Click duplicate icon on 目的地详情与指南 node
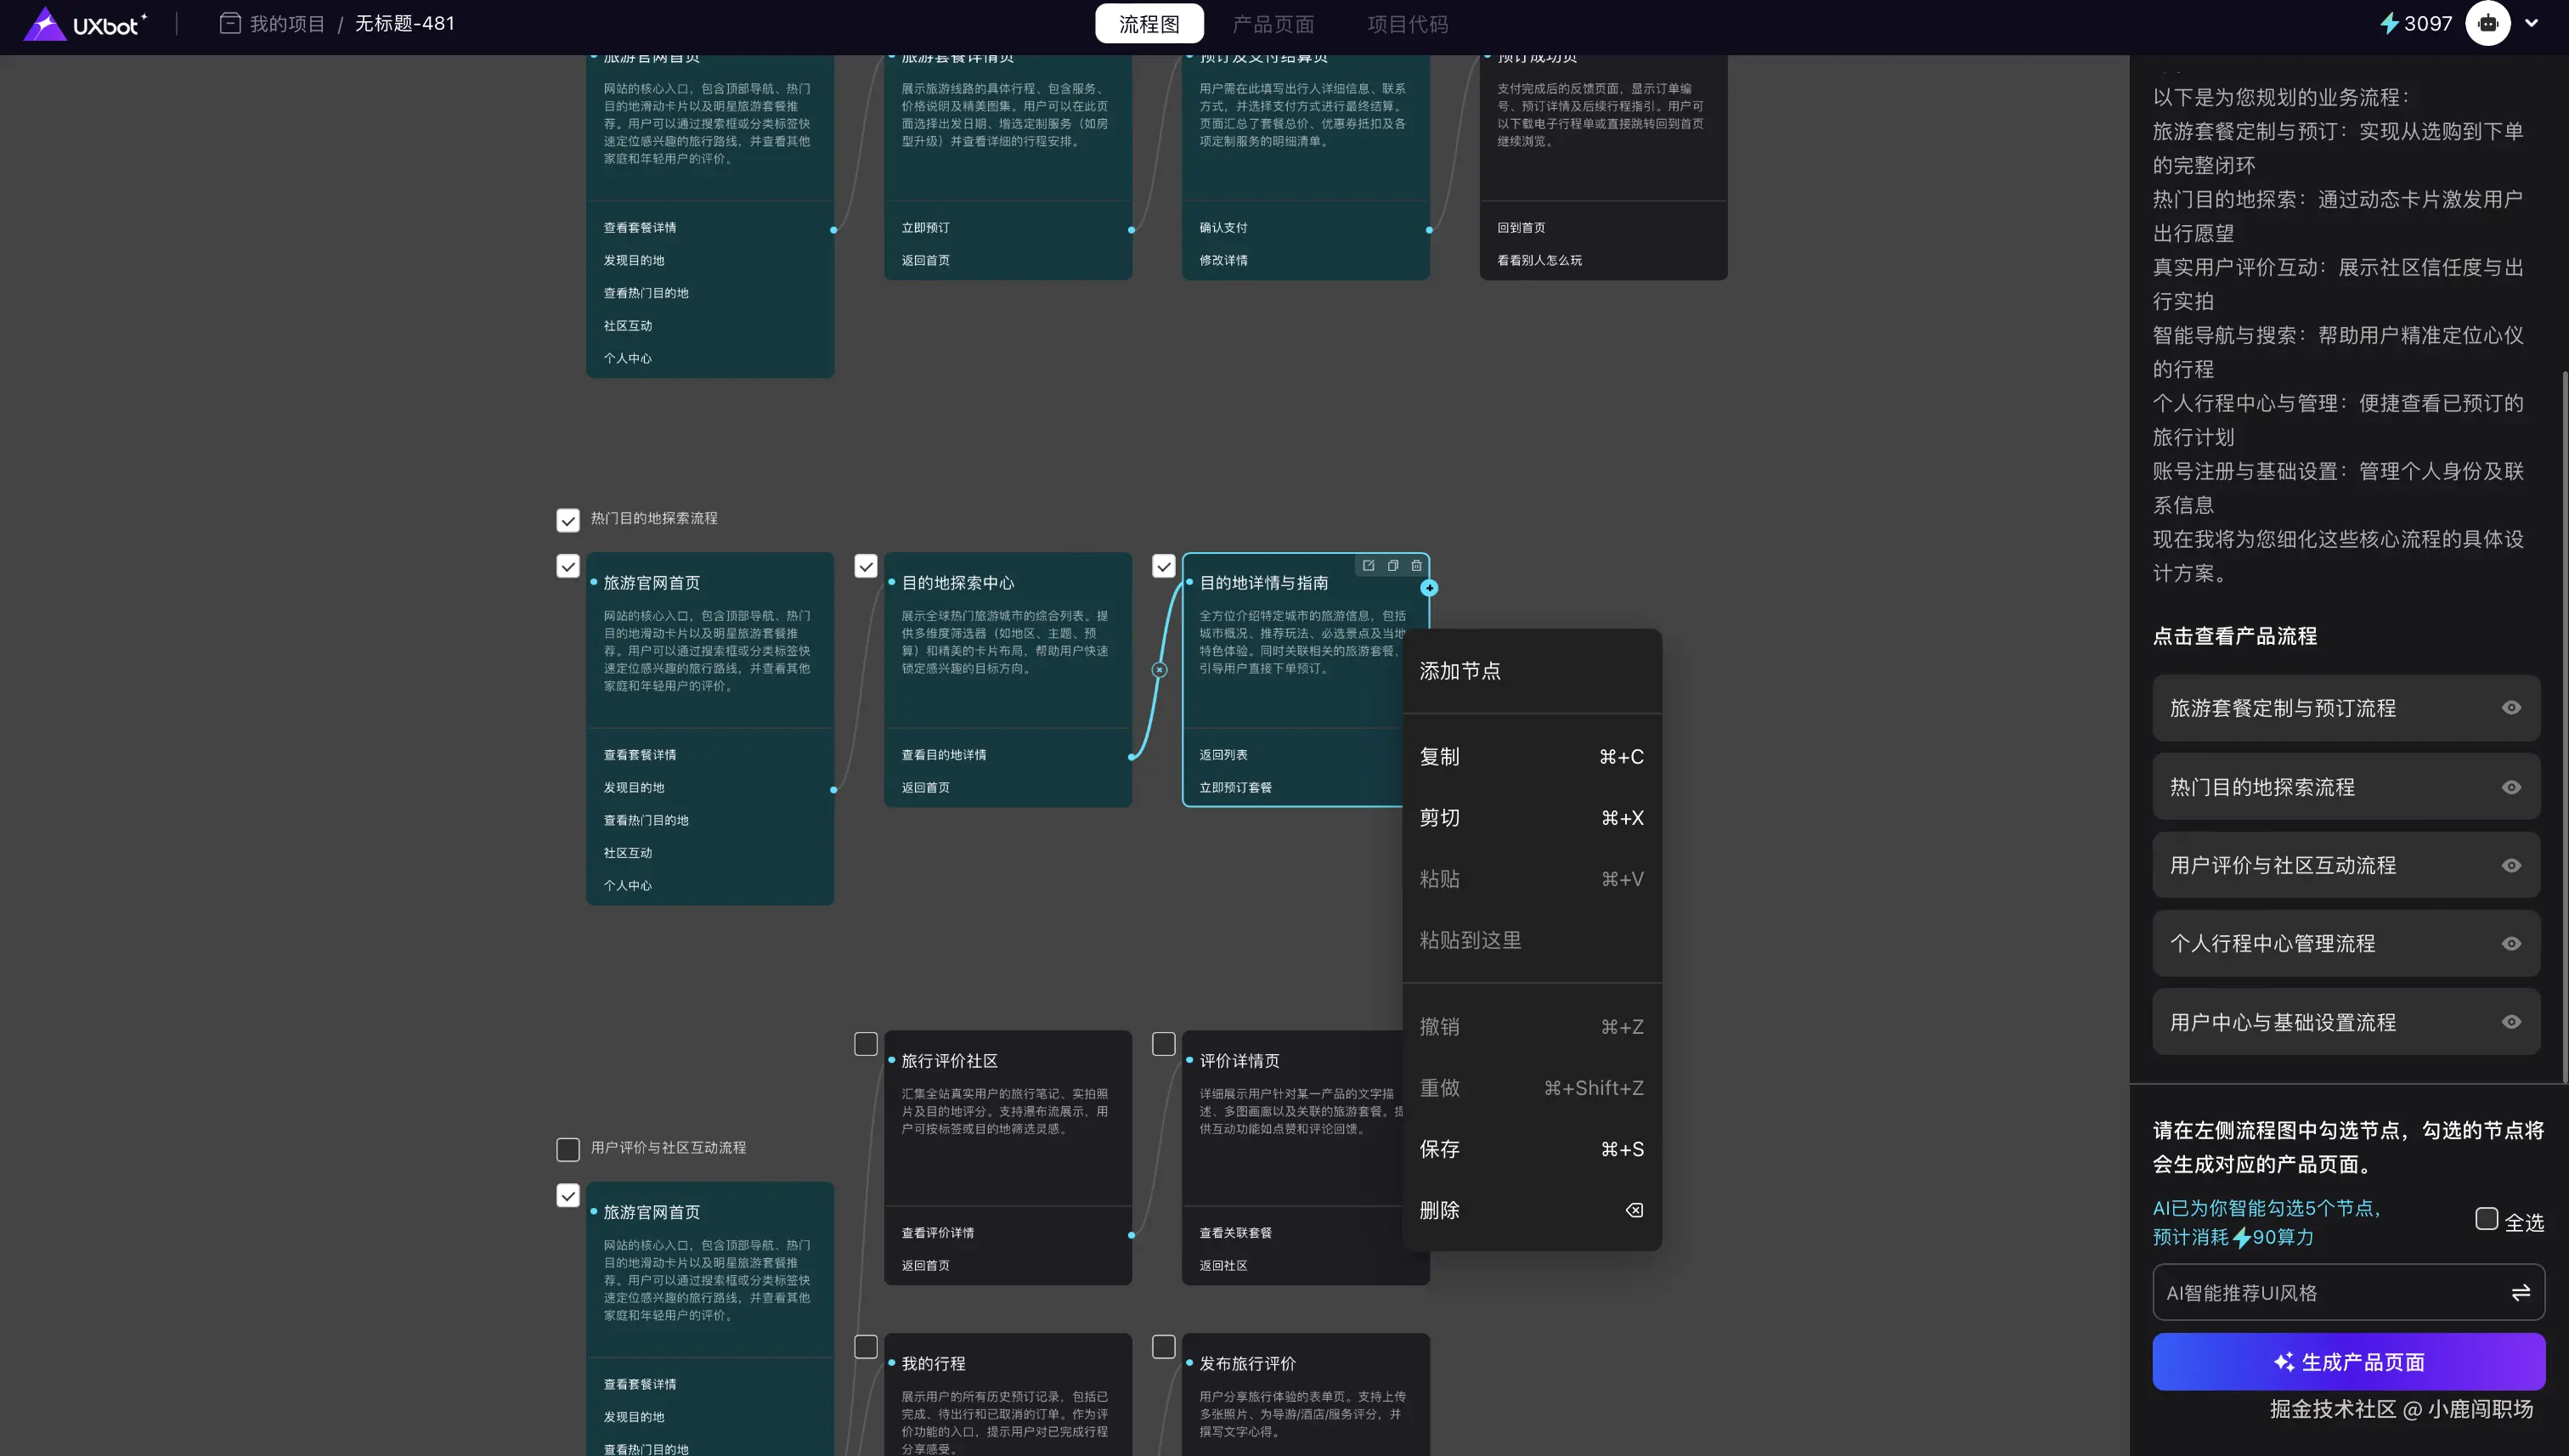The height and width of the screenshot is (1456, 2569). [1392, 566]
